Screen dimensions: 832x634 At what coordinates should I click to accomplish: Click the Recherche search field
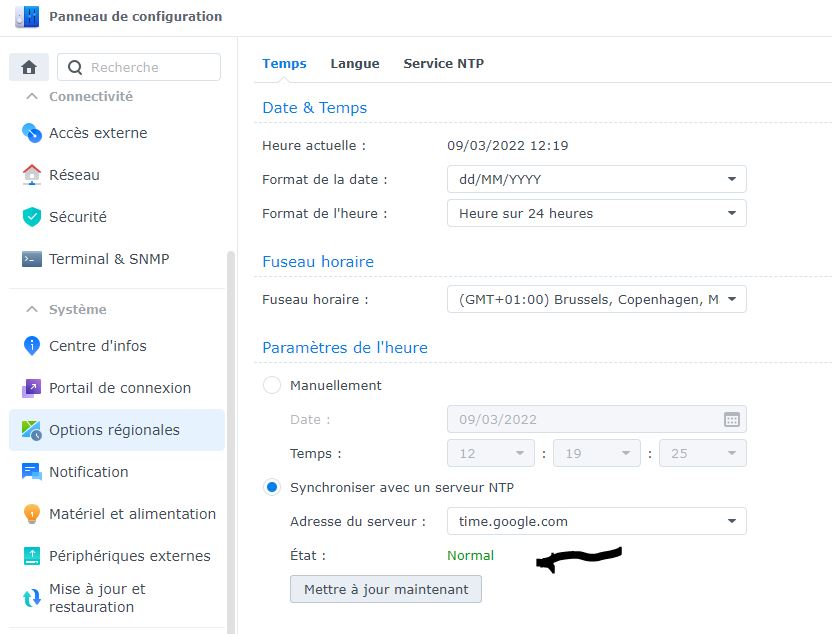tap(139, 67)
